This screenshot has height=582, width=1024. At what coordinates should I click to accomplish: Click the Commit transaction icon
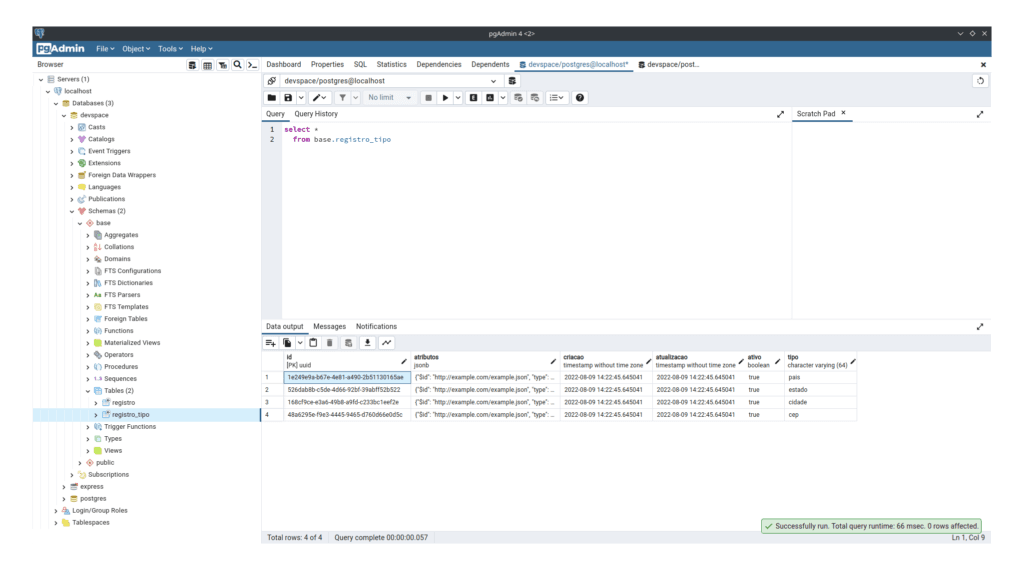[x=518, y=98]
